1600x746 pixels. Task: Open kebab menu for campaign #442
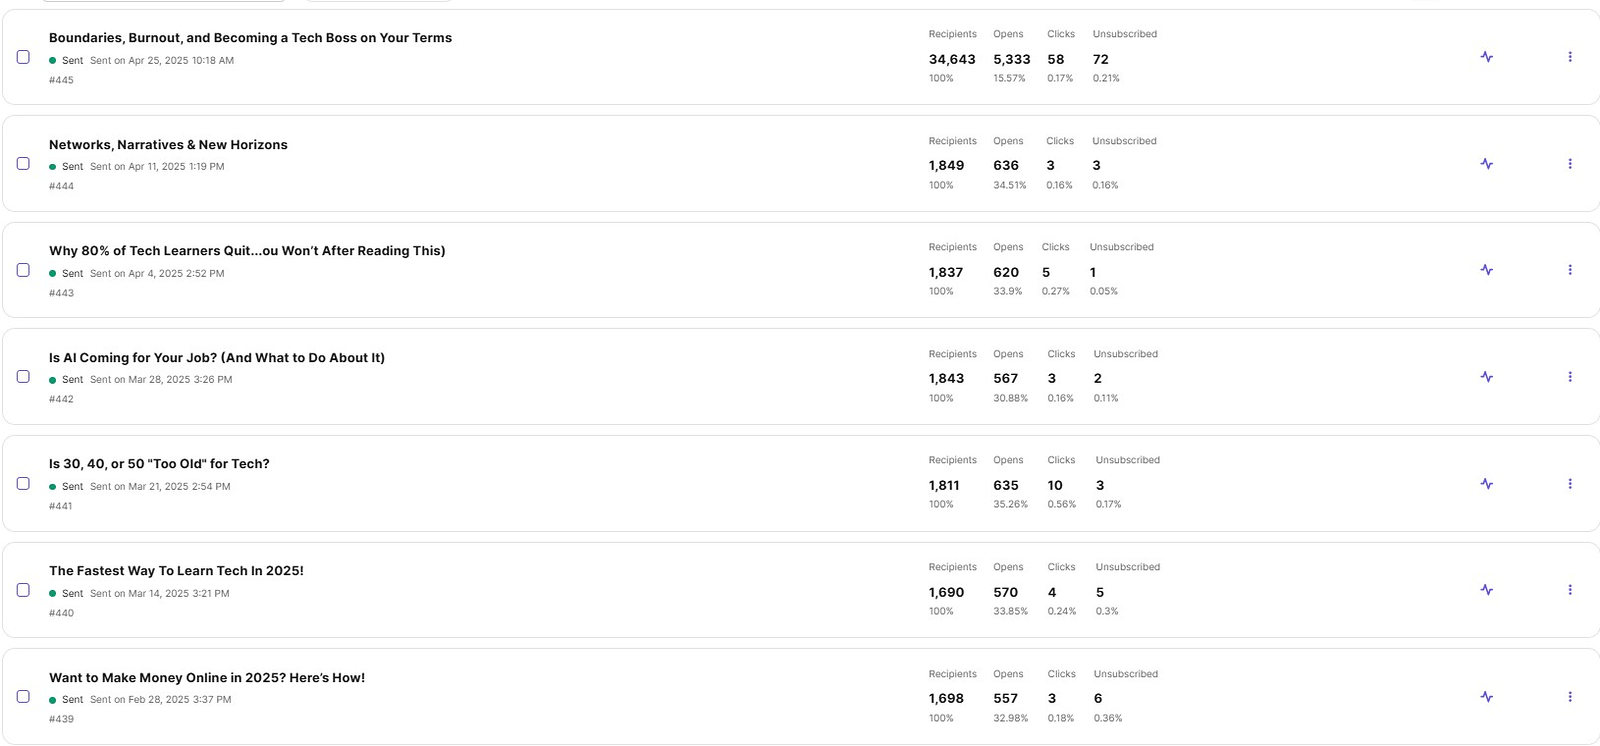[1569, 377]
